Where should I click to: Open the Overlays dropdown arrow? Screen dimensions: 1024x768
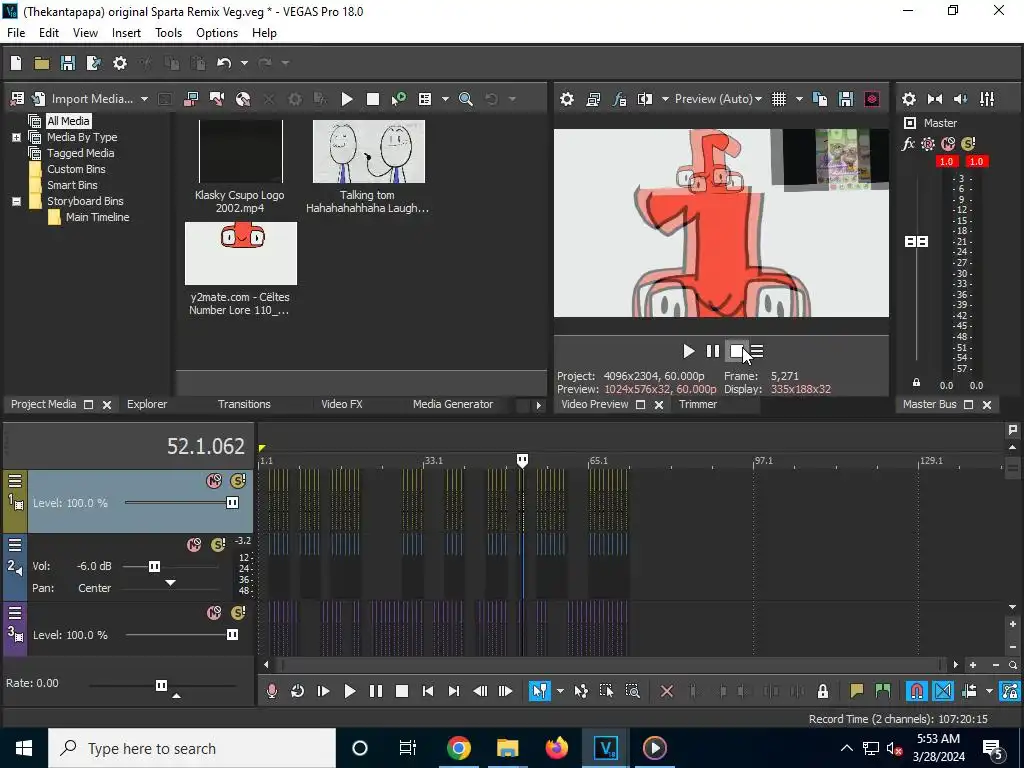coord(799,99)
